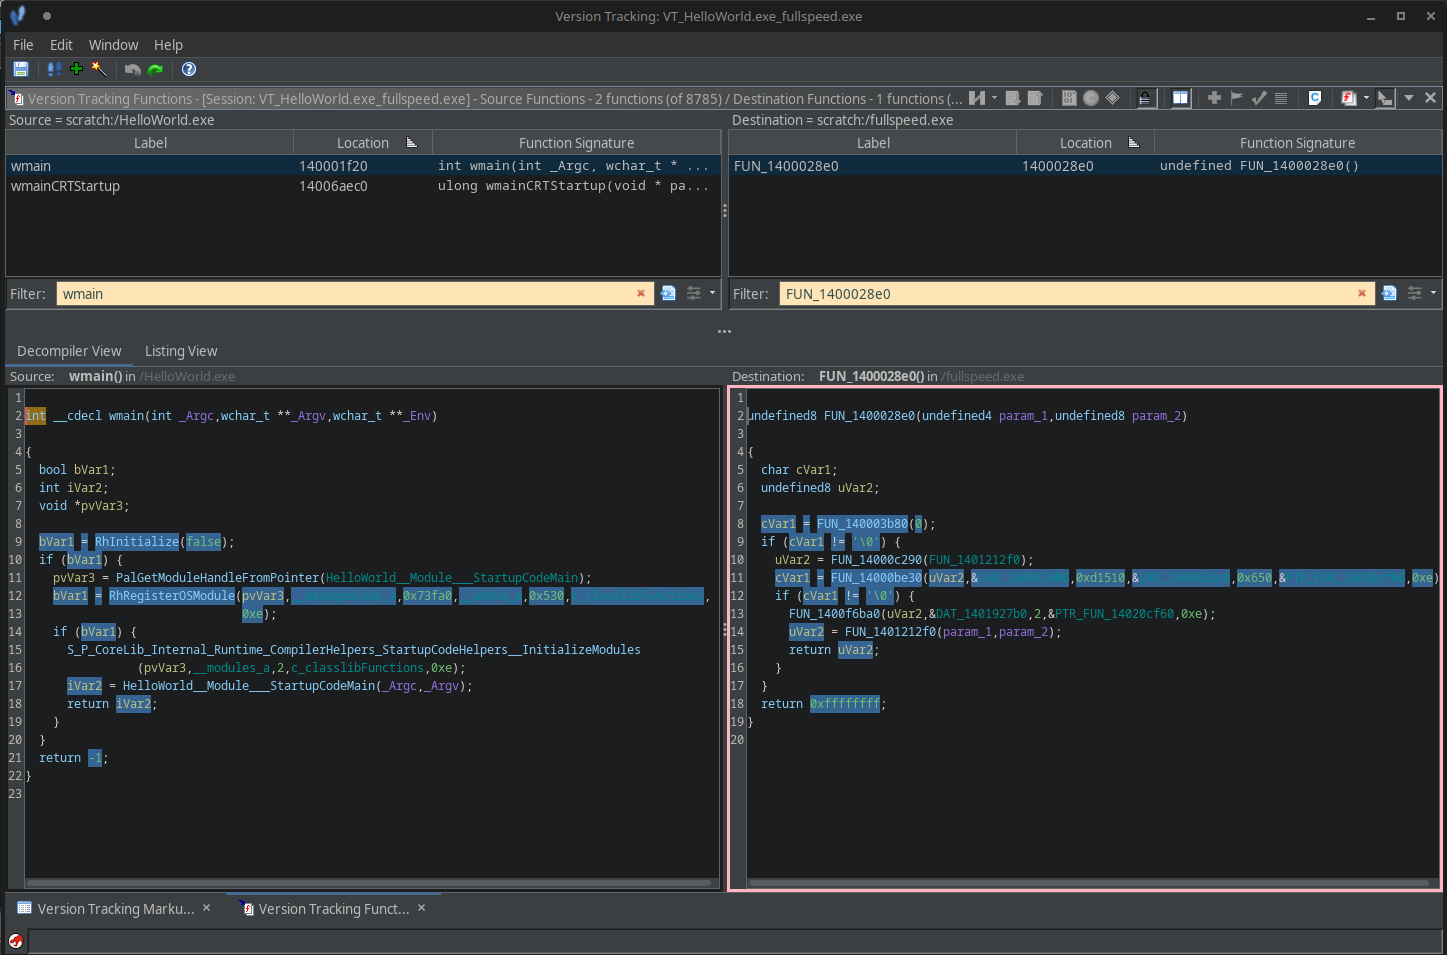Image resolution: width=1447 pixels, height=955 pixels.
Task: Click the destination decompiler horizontal scrollbar
Action: (x=1088, y=883)
